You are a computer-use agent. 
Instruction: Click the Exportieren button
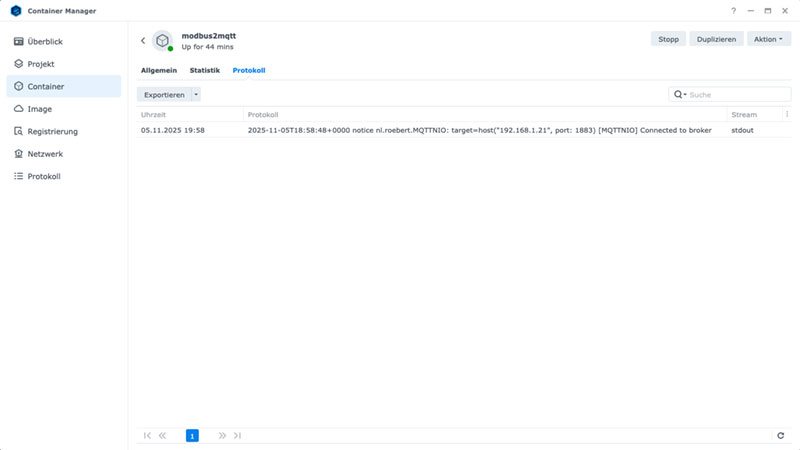[x=164, y=95]
